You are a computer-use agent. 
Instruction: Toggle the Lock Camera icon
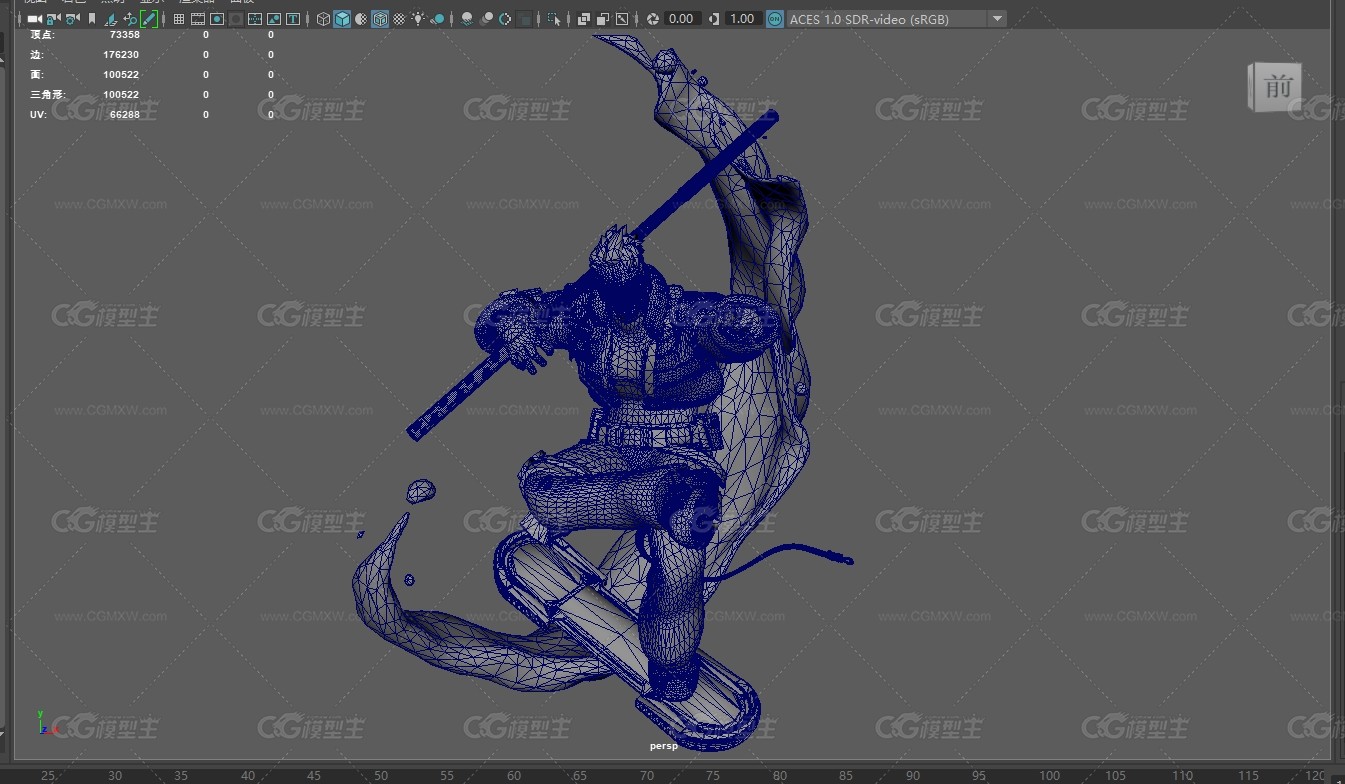coord(53,19)
